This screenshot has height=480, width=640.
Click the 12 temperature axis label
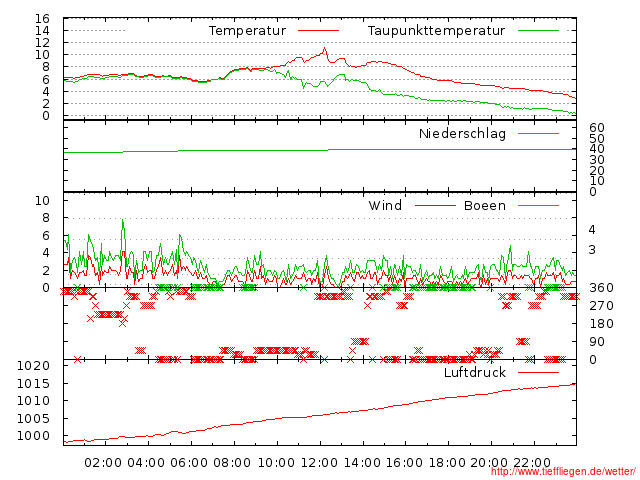pos(42,42)
